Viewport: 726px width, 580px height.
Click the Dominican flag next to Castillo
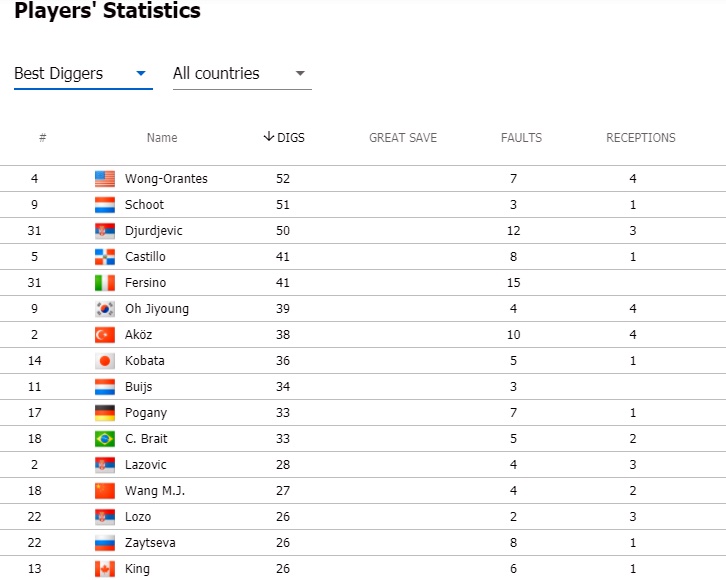tap(105, 257)
